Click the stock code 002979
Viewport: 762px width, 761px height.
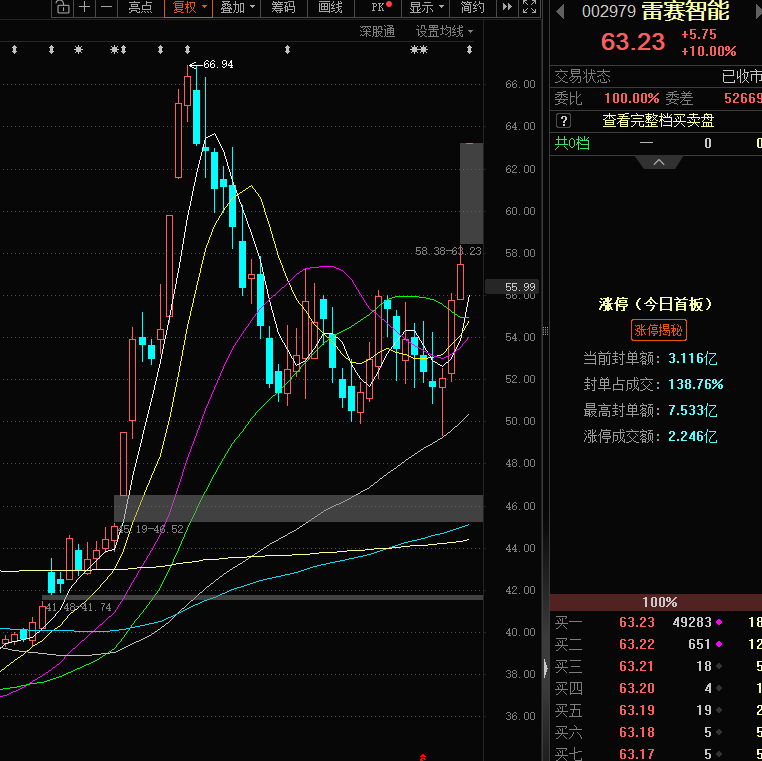point(609,11)
